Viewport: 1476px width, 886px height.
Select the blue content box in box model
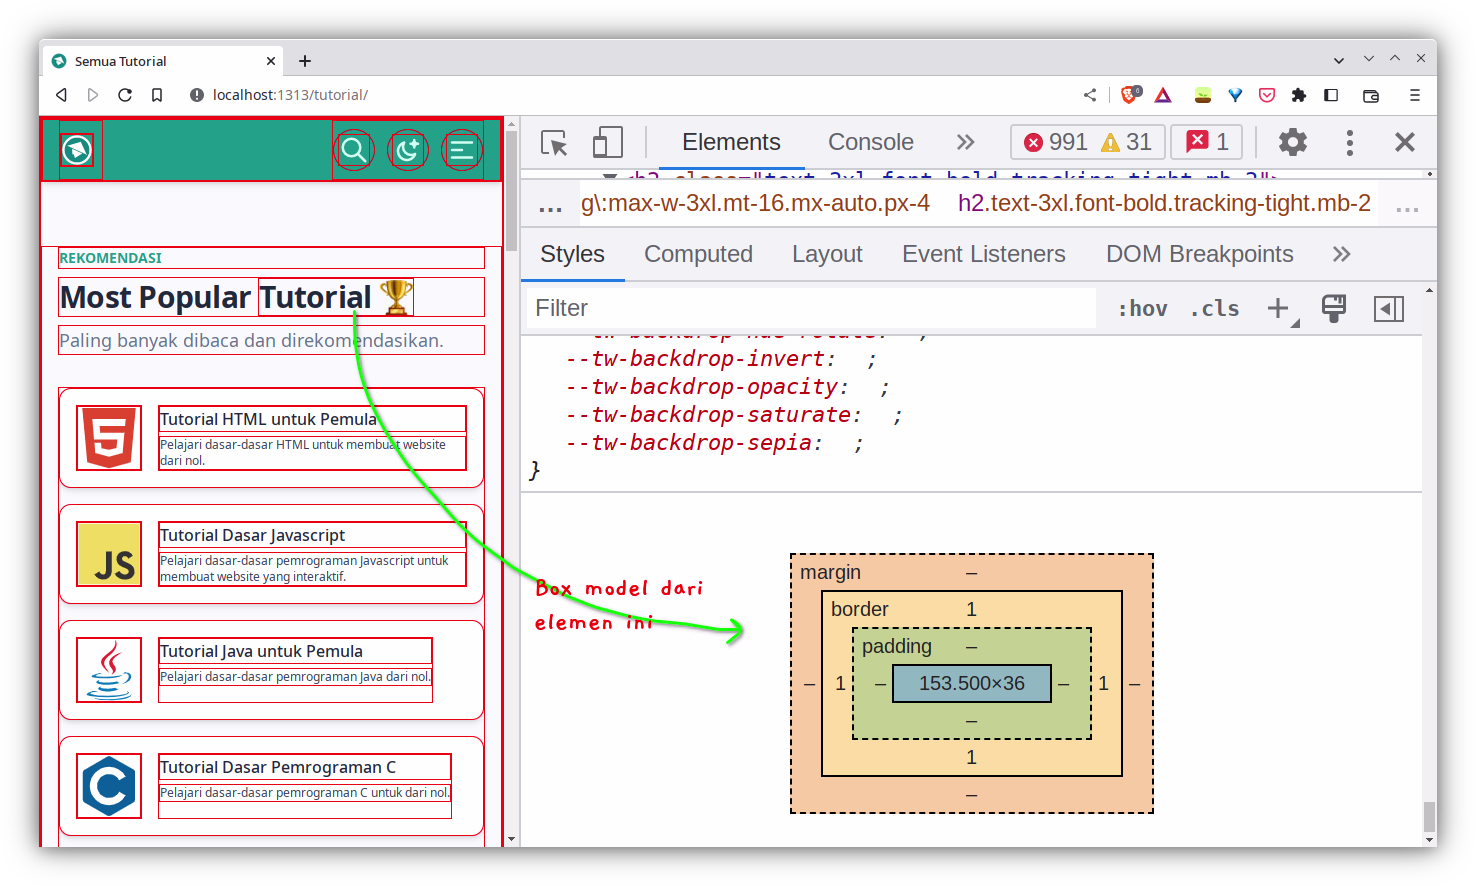(x=971, y=684)
